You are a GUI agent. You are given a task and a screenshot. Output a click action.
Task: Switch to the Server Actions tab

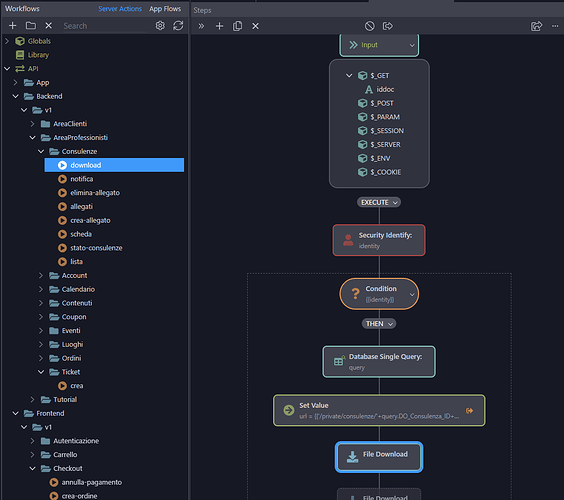coord(120,9)
